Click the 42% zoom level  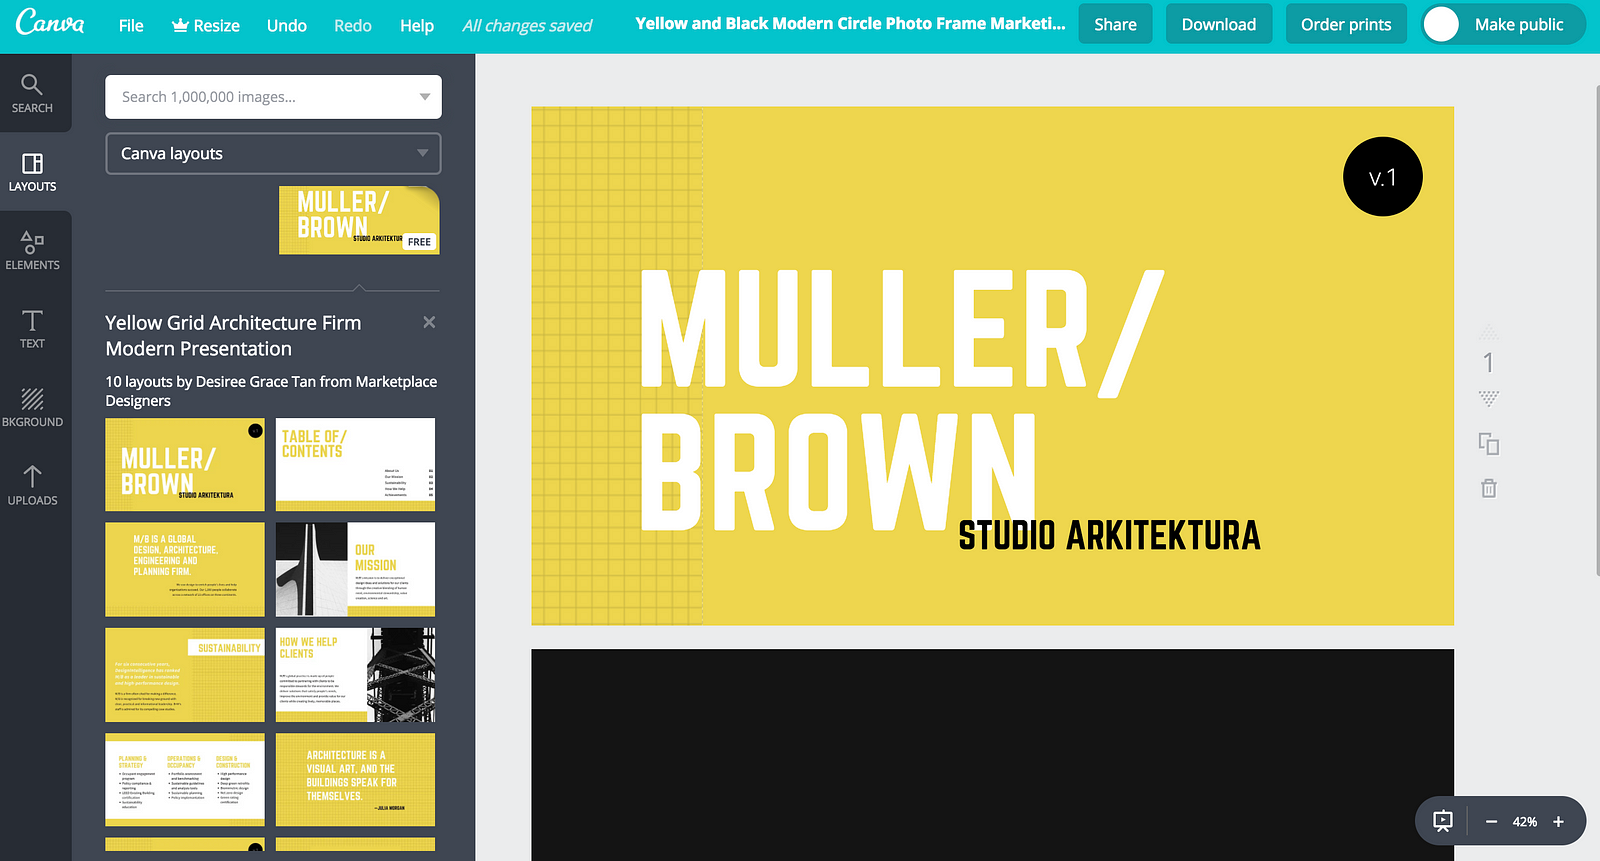click(x=1524, y=822)
